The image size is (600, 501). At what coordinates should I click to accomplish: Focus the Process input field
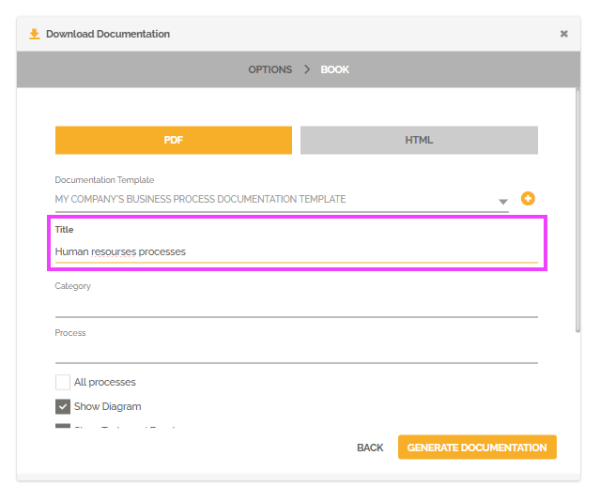[296, 352]
